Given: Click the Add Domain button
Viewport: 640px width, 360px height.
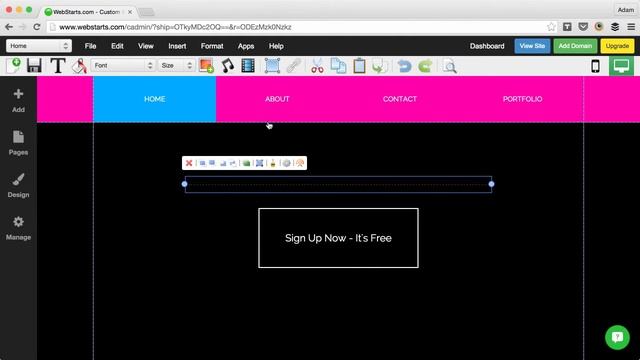Looking at the screenshot, I should click(575, 46).
